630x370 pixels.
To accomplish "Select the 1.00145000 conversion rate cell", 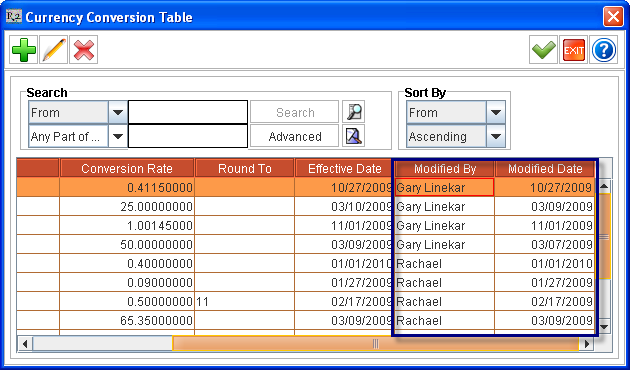I will 127,225.
